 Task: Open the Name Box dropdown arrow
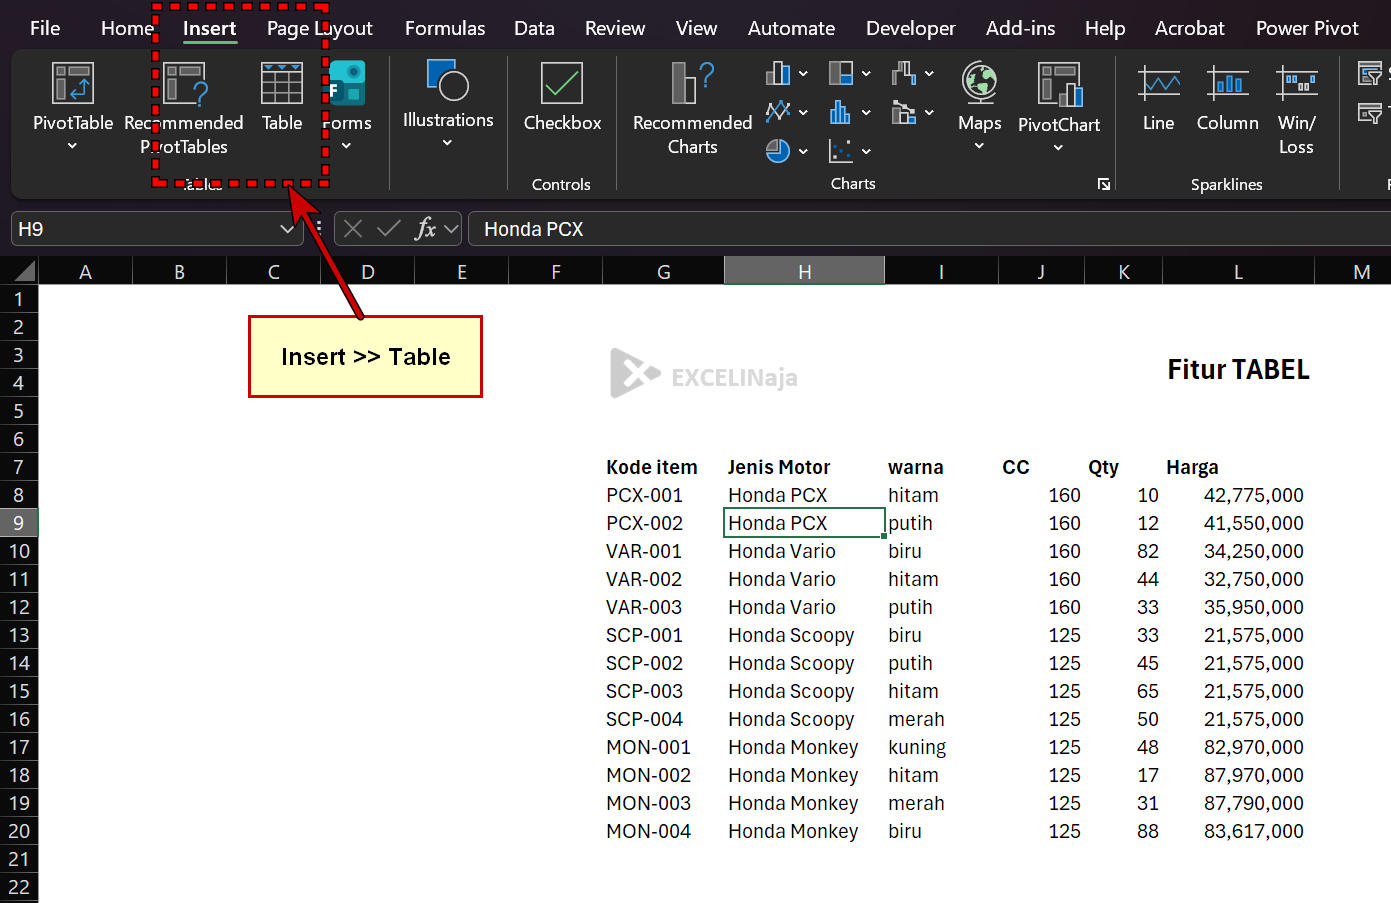pyautogui.click(x=289, y=228)
